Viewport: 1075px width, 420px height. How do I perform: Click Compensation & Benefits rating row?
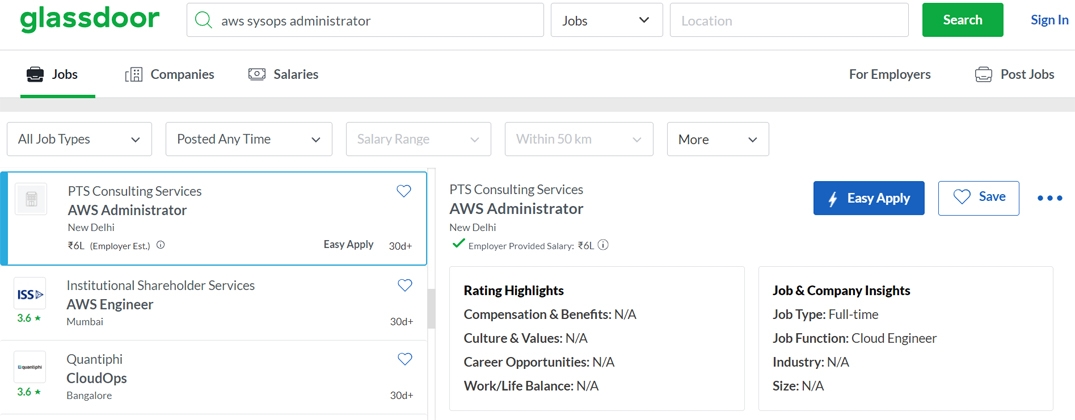550,314
